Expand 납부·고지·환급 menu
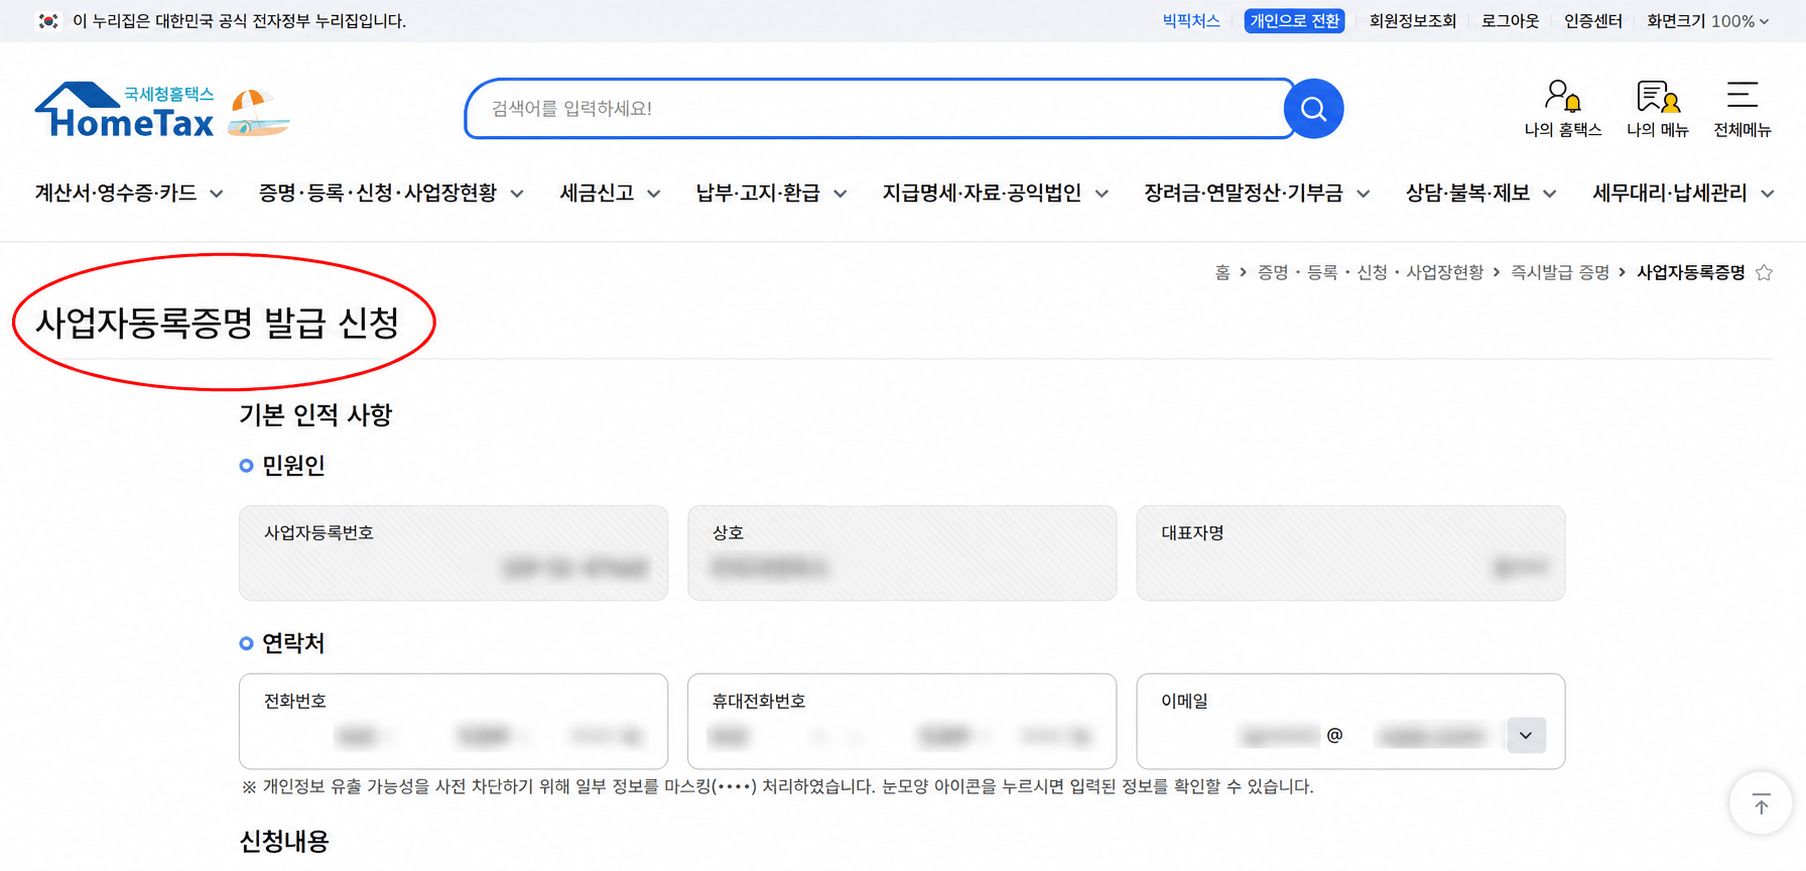 [x=771, y=193]
